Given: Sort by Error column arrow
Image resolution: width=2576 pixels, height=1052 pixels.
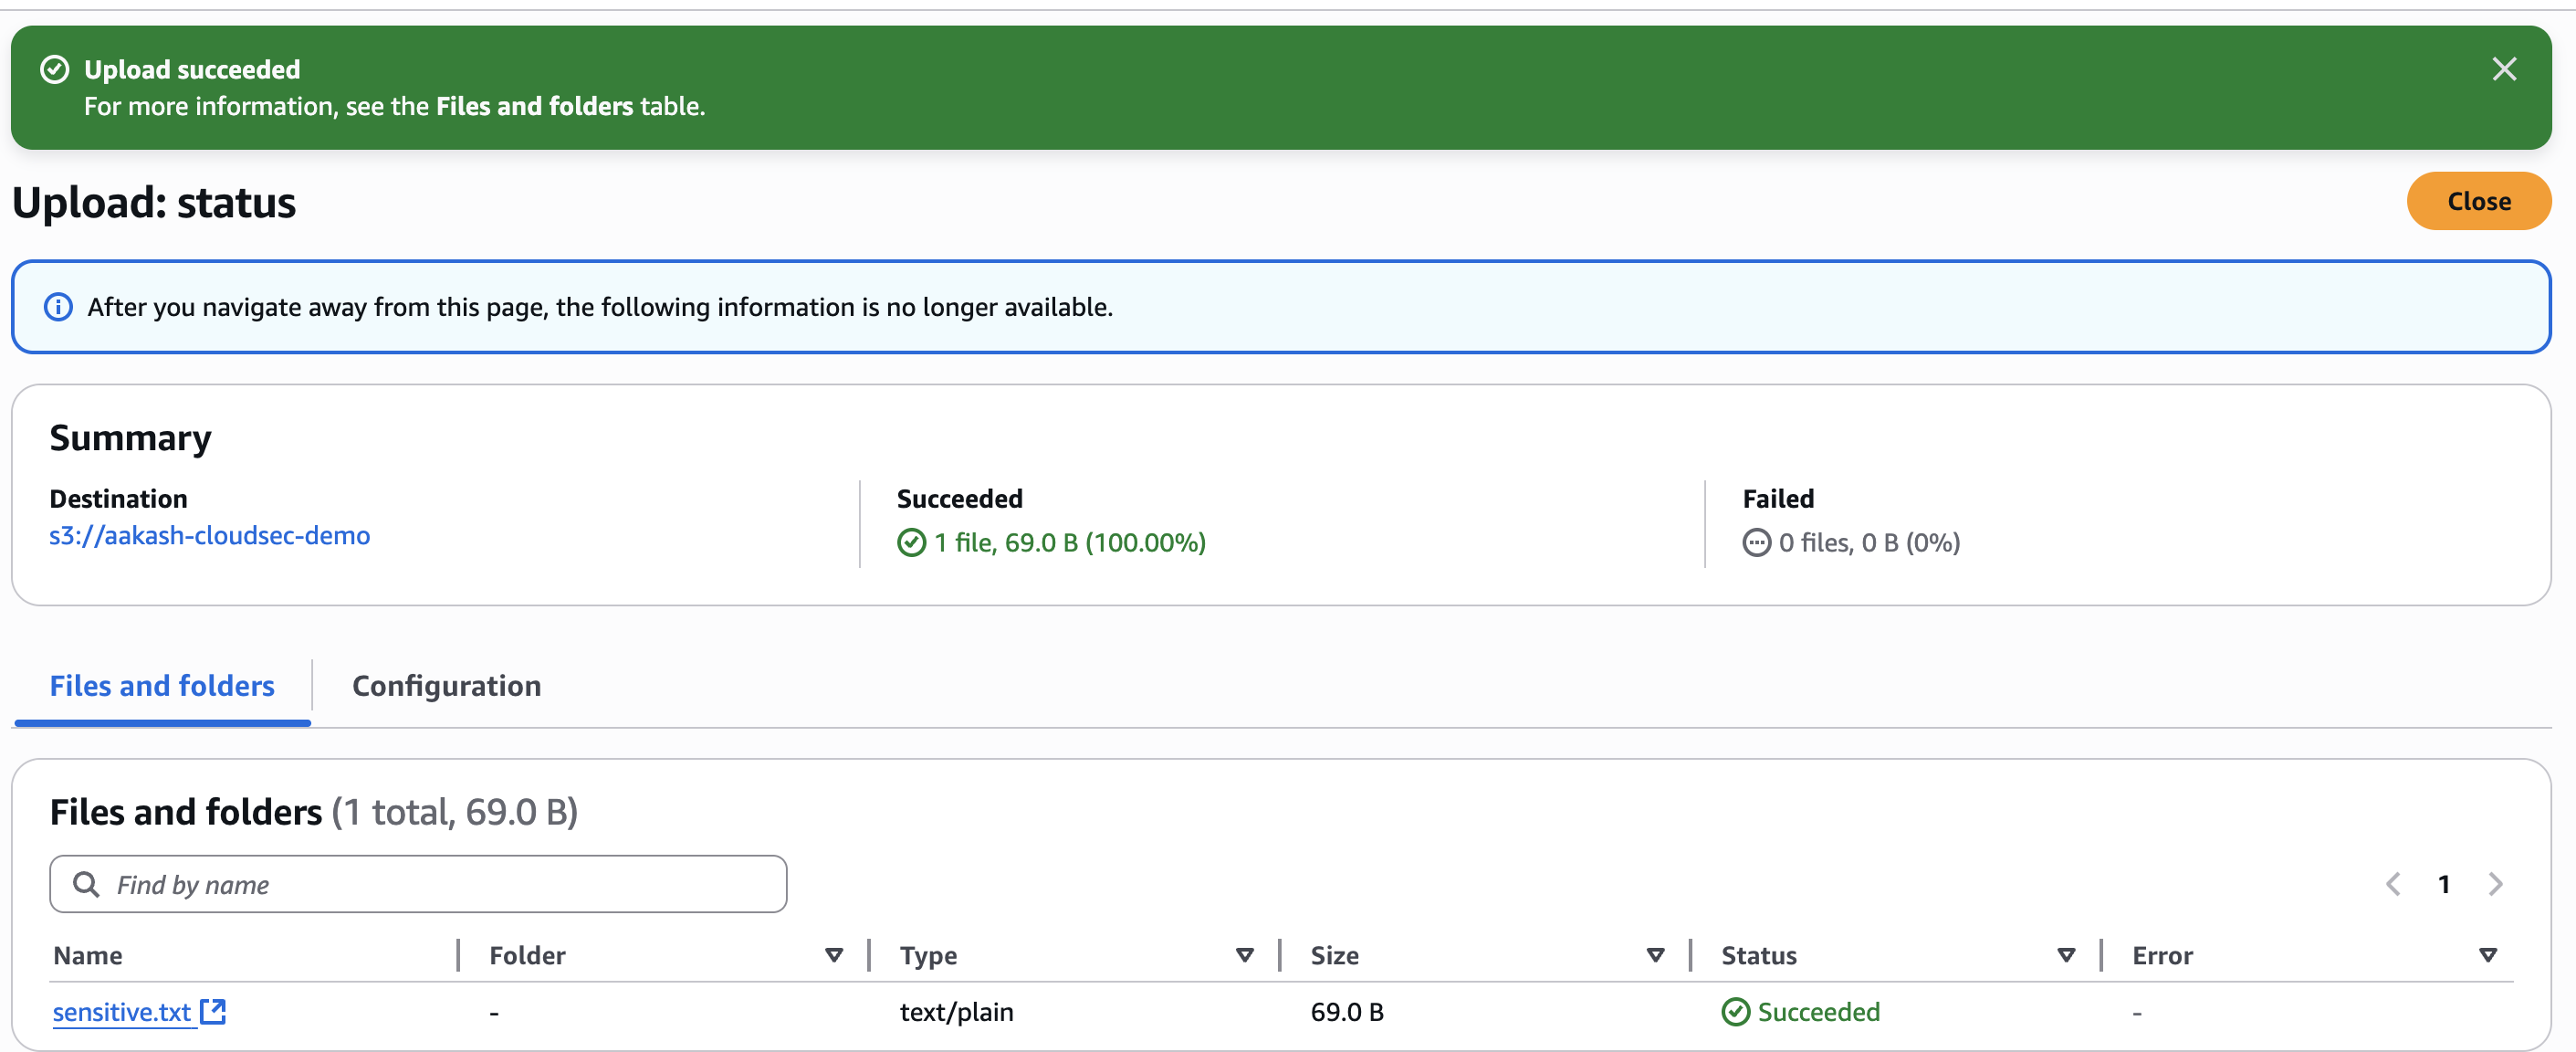Looking at the screenshot, I should 2488,955.
